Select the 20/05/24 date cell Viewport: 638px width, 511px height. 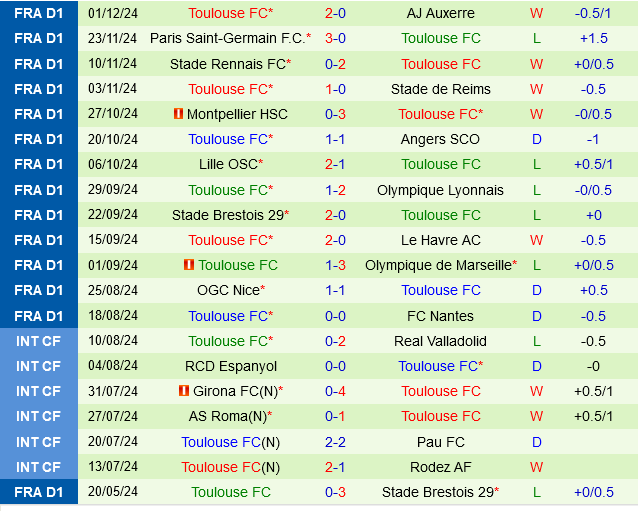coord(113,492)
